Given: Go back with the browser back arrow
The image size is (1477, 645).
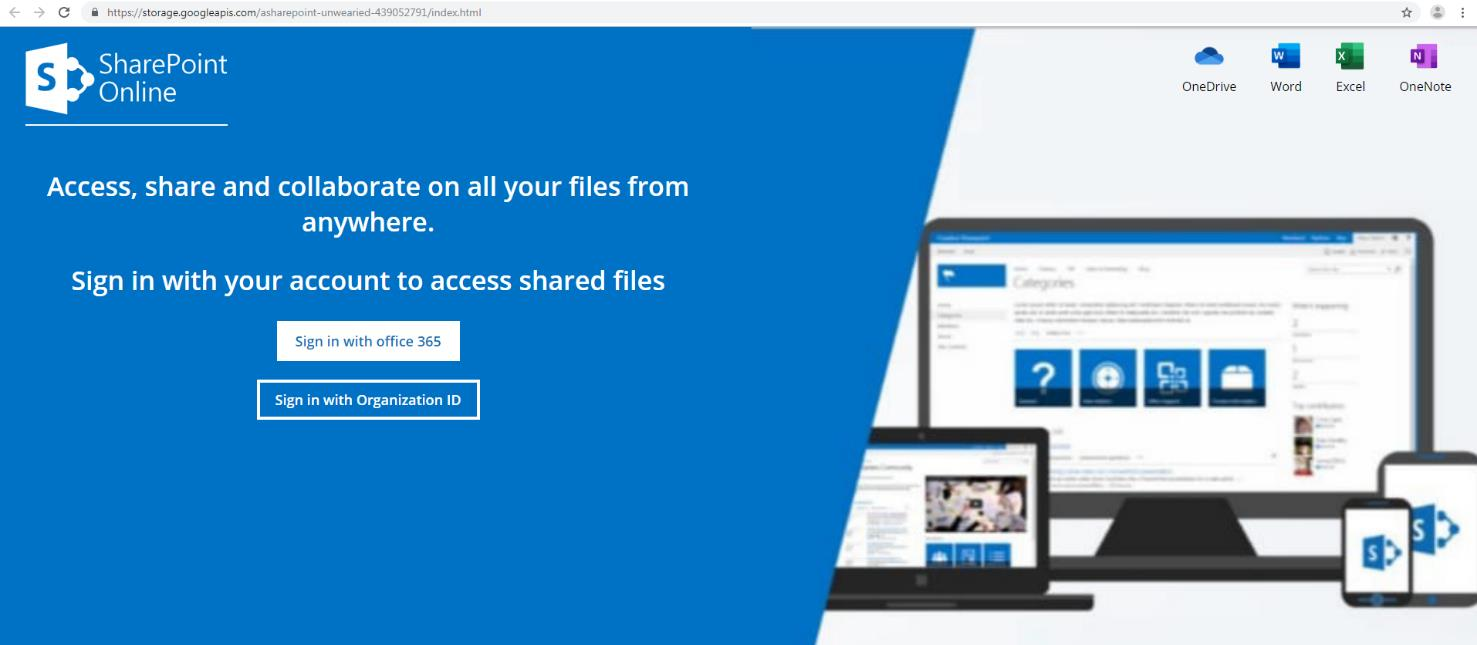Looking at the screenshot, I should pyautogui.click(x=13, y=13).
